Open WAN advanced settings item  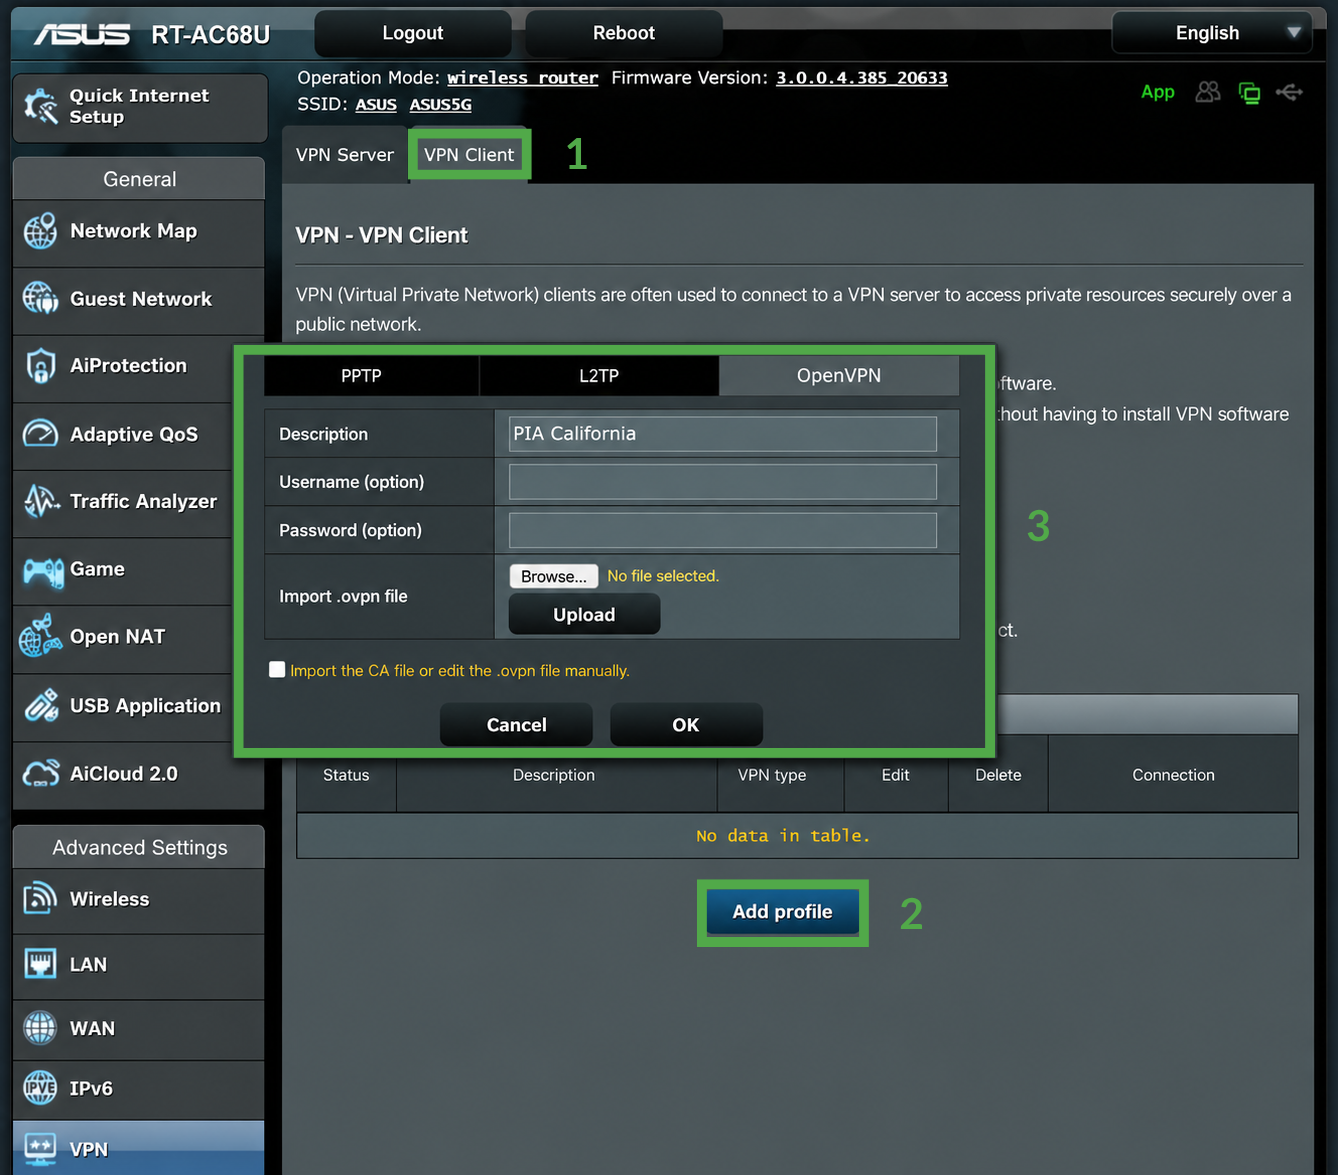[x=139, y=1028]
